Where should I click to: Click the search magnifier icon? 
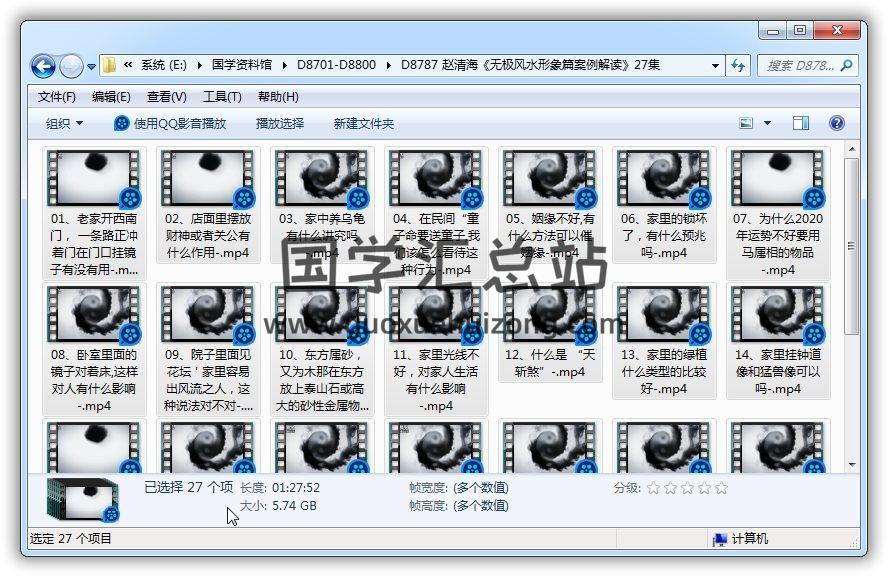click(x=846, y=66)
